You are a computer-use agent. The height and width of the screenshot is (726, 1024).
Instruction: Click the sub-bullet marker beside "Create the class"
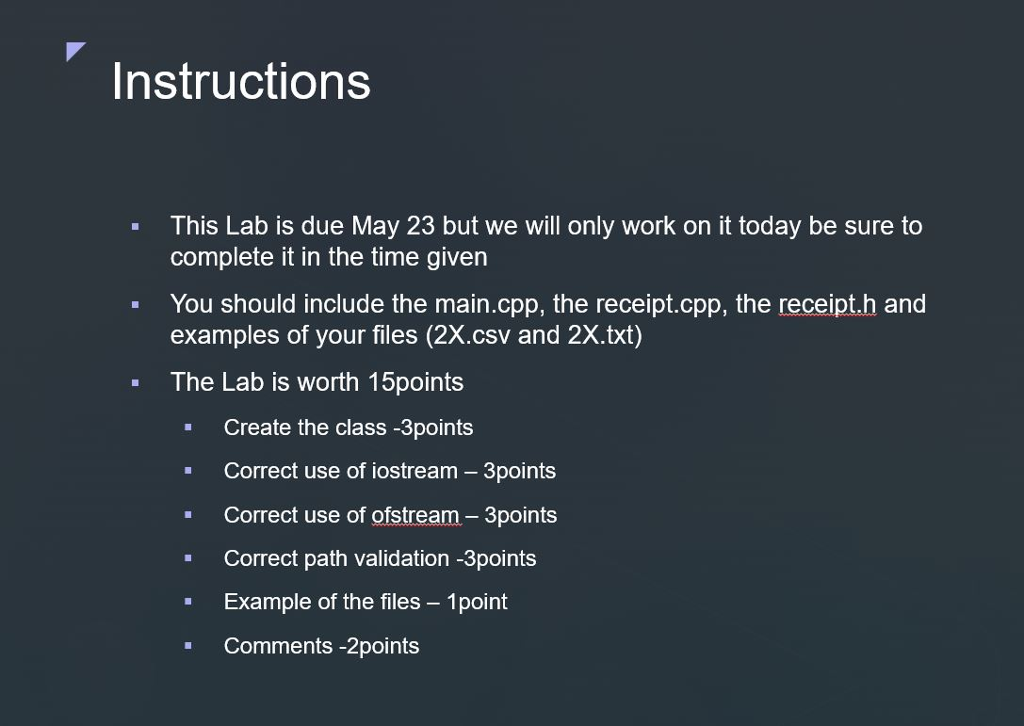click(188, 428)
